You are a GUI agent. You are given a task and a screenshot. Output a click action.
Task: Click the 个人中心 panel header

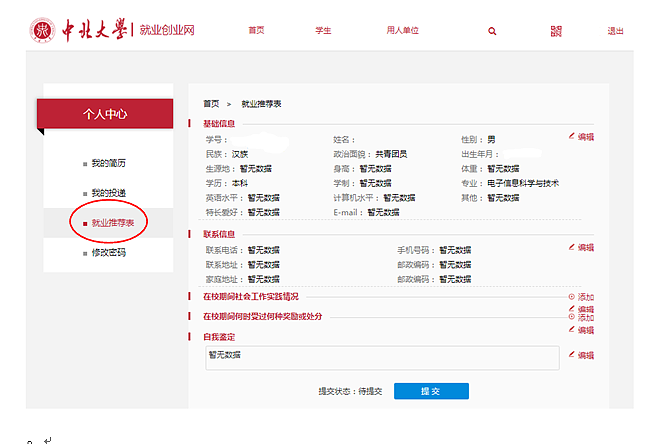105,114
